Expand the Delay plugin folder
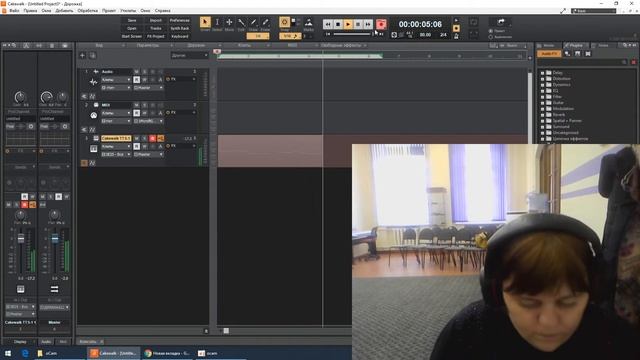This screenshot has height=360, width=640. point(542,73)
